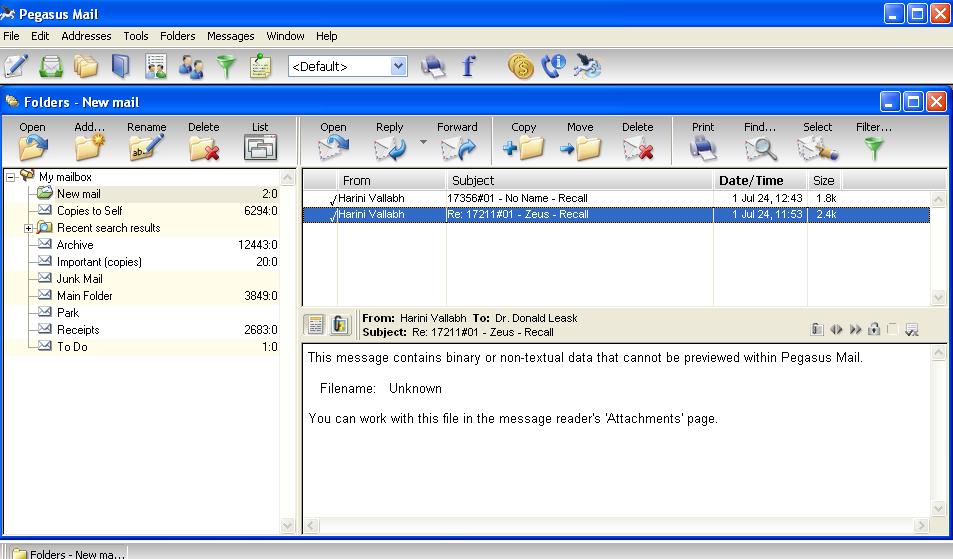Click the Move to folder icon
Viewport: 953px width, 559px height.
coord(580,149)
